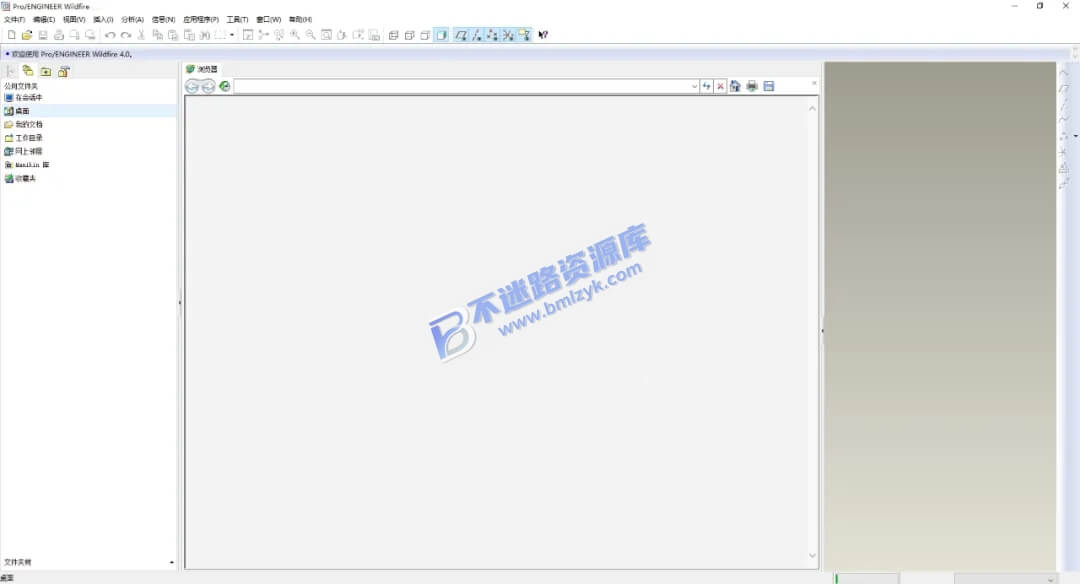
Task: Click the Layers icon in main toolbar
Action: click(x=374, y=34)
